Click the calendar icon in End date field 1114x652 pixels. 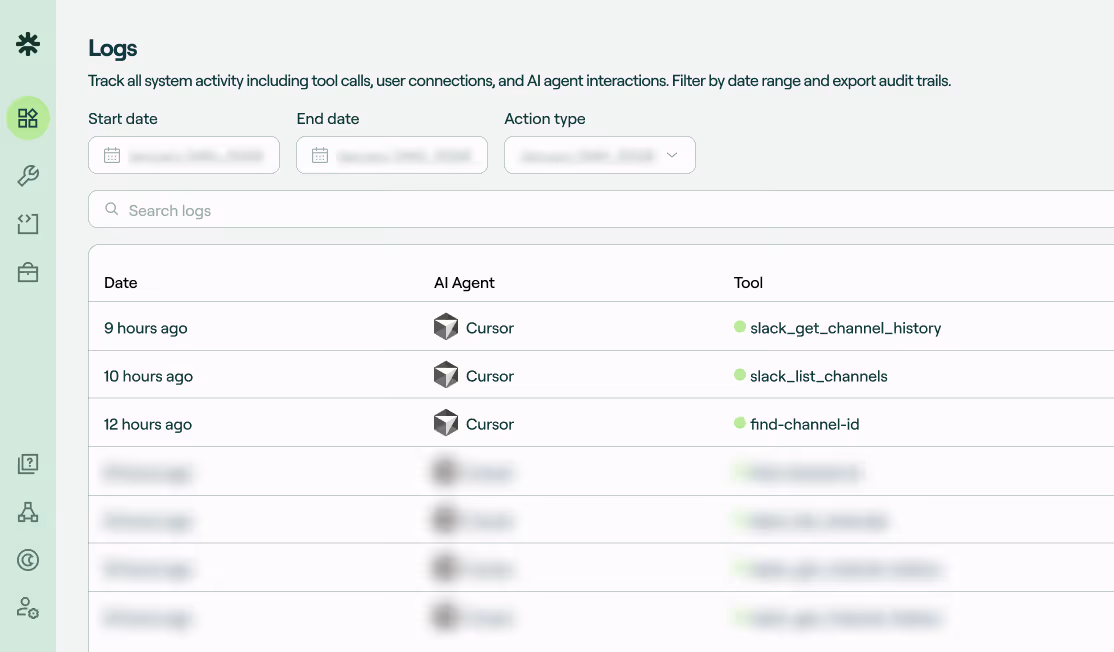320,155
